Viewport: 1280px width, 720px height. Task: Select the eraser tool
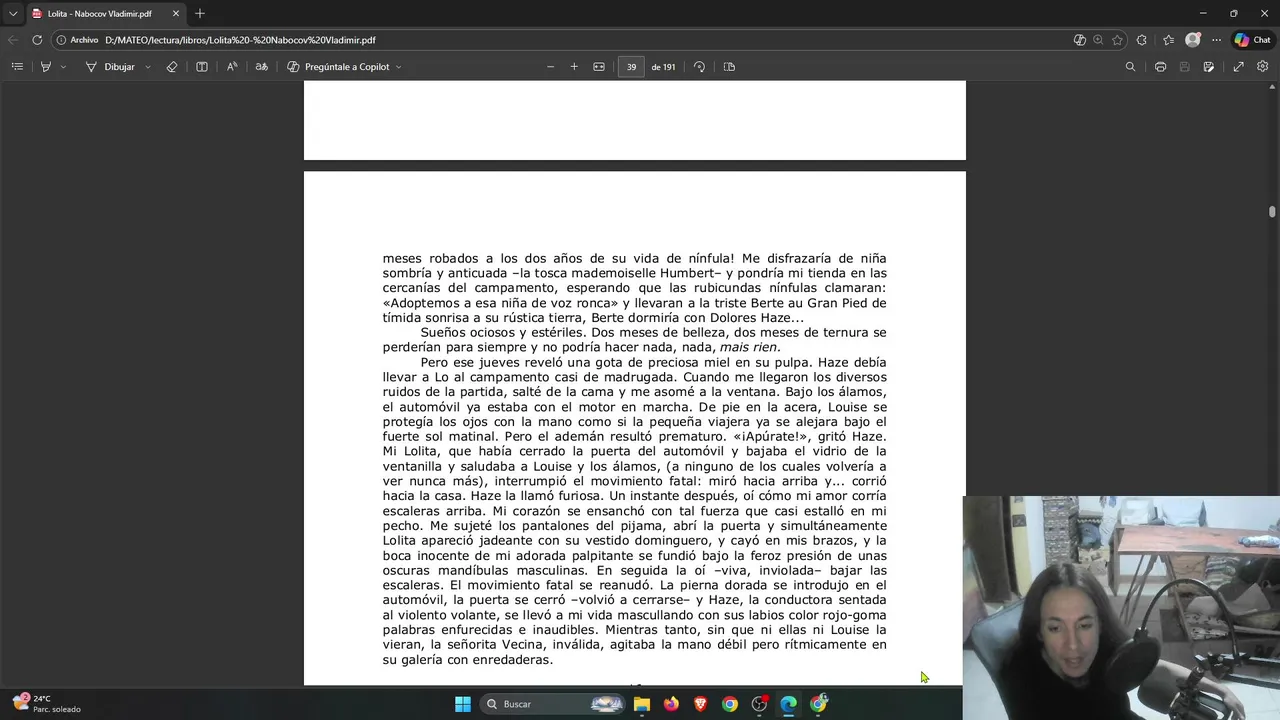pos(172,67)
